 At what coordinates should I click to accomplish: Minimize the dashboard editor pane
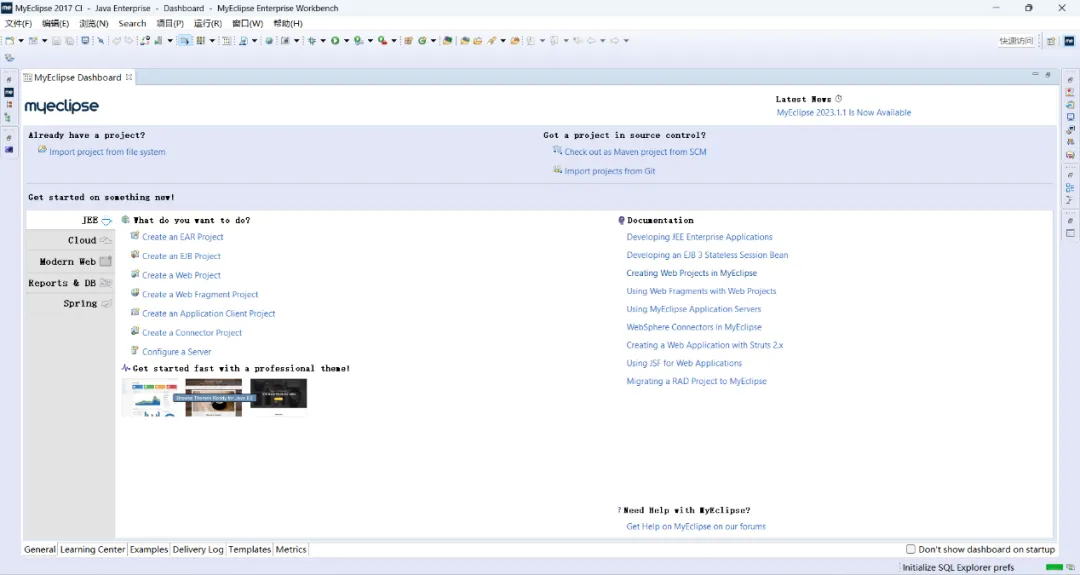[x=1035, y=74]
